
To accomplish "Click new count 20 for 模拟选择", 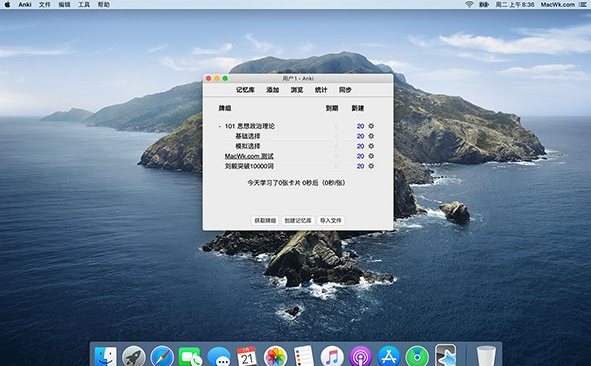I will coord(361,146).
